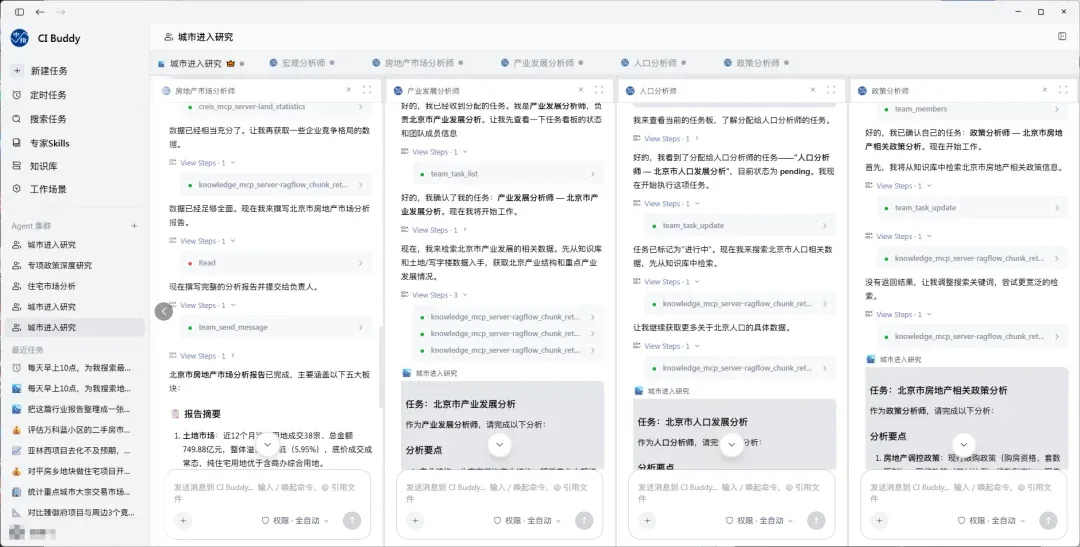Add attachment in 产业发展分析师 input

click(x=415, y=521)
